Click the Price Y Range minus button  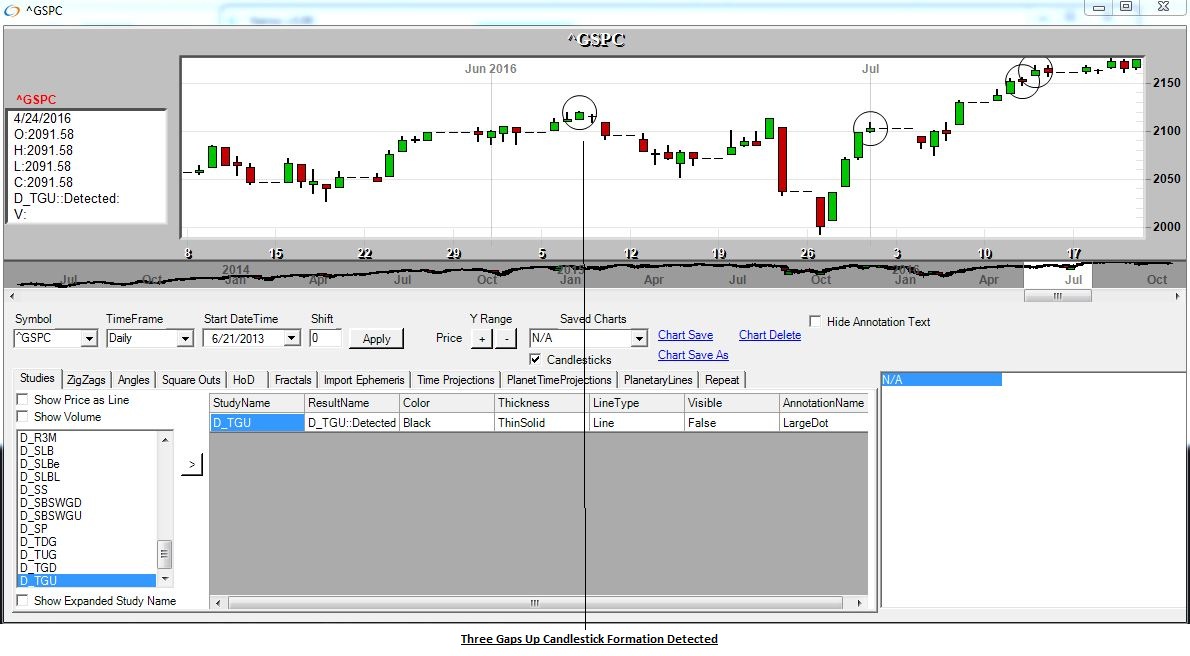click(505, 339)
